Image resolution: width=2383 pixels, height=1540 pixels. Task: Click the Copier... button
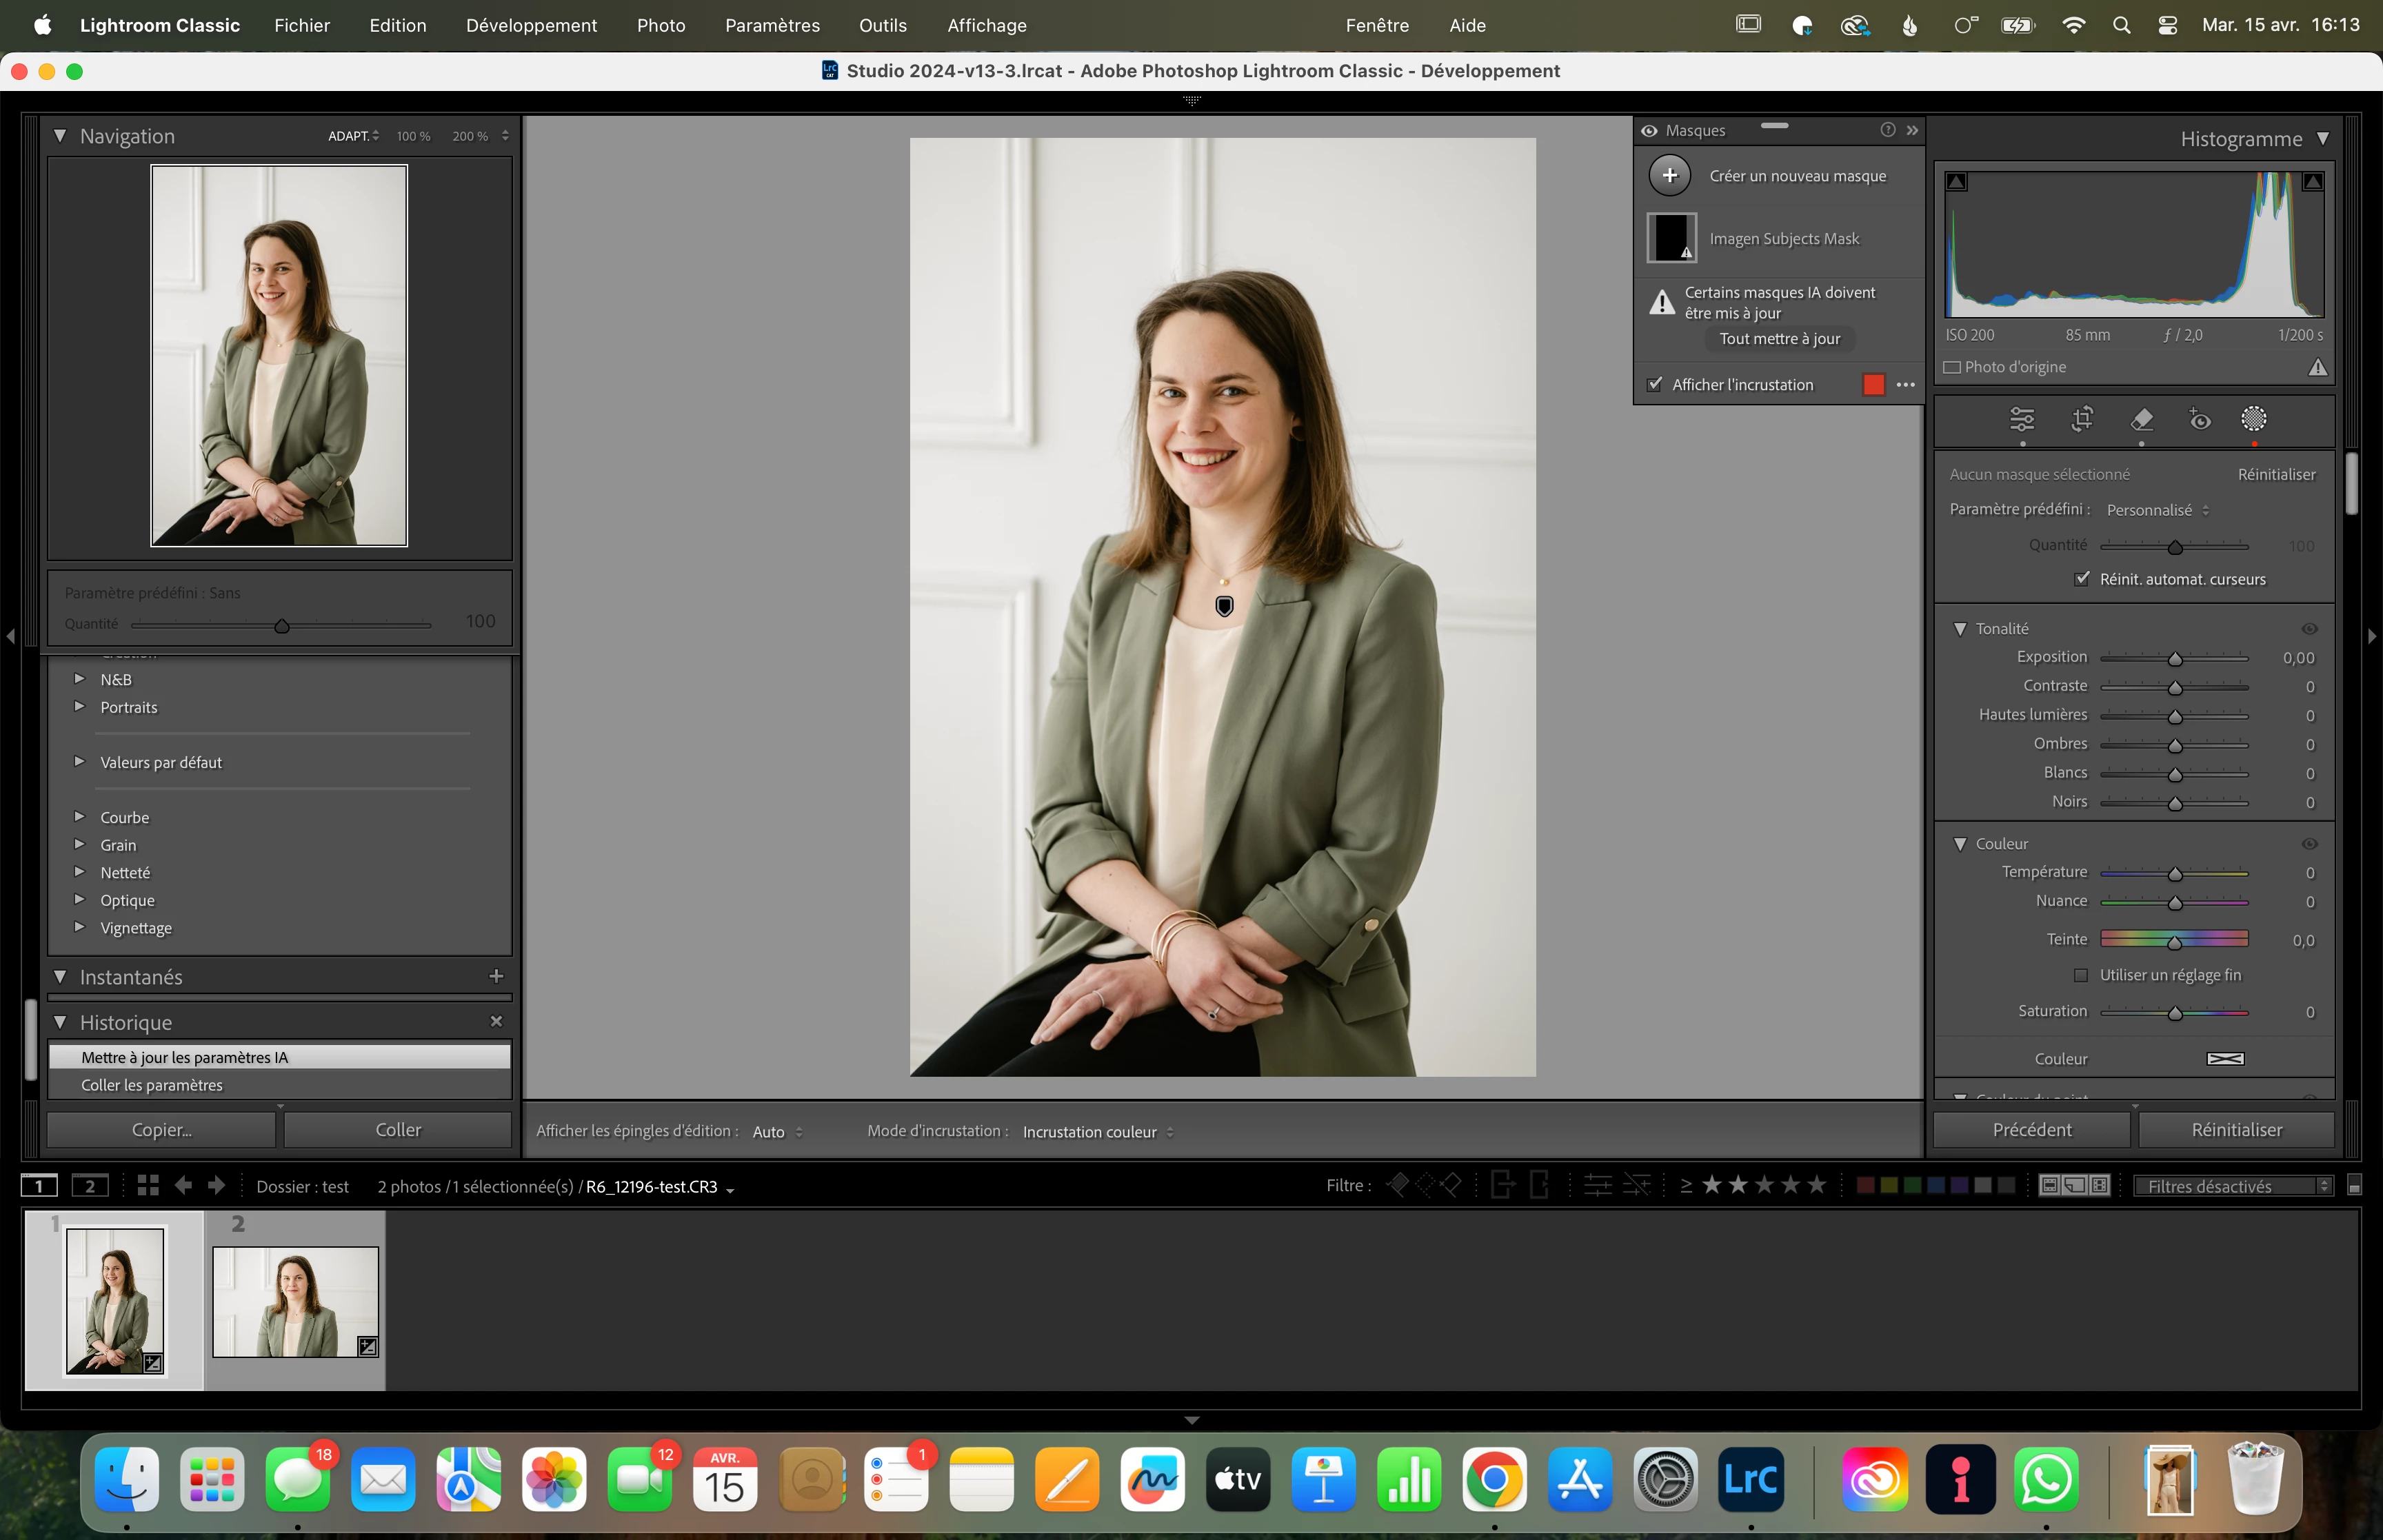click(161, 1130)
